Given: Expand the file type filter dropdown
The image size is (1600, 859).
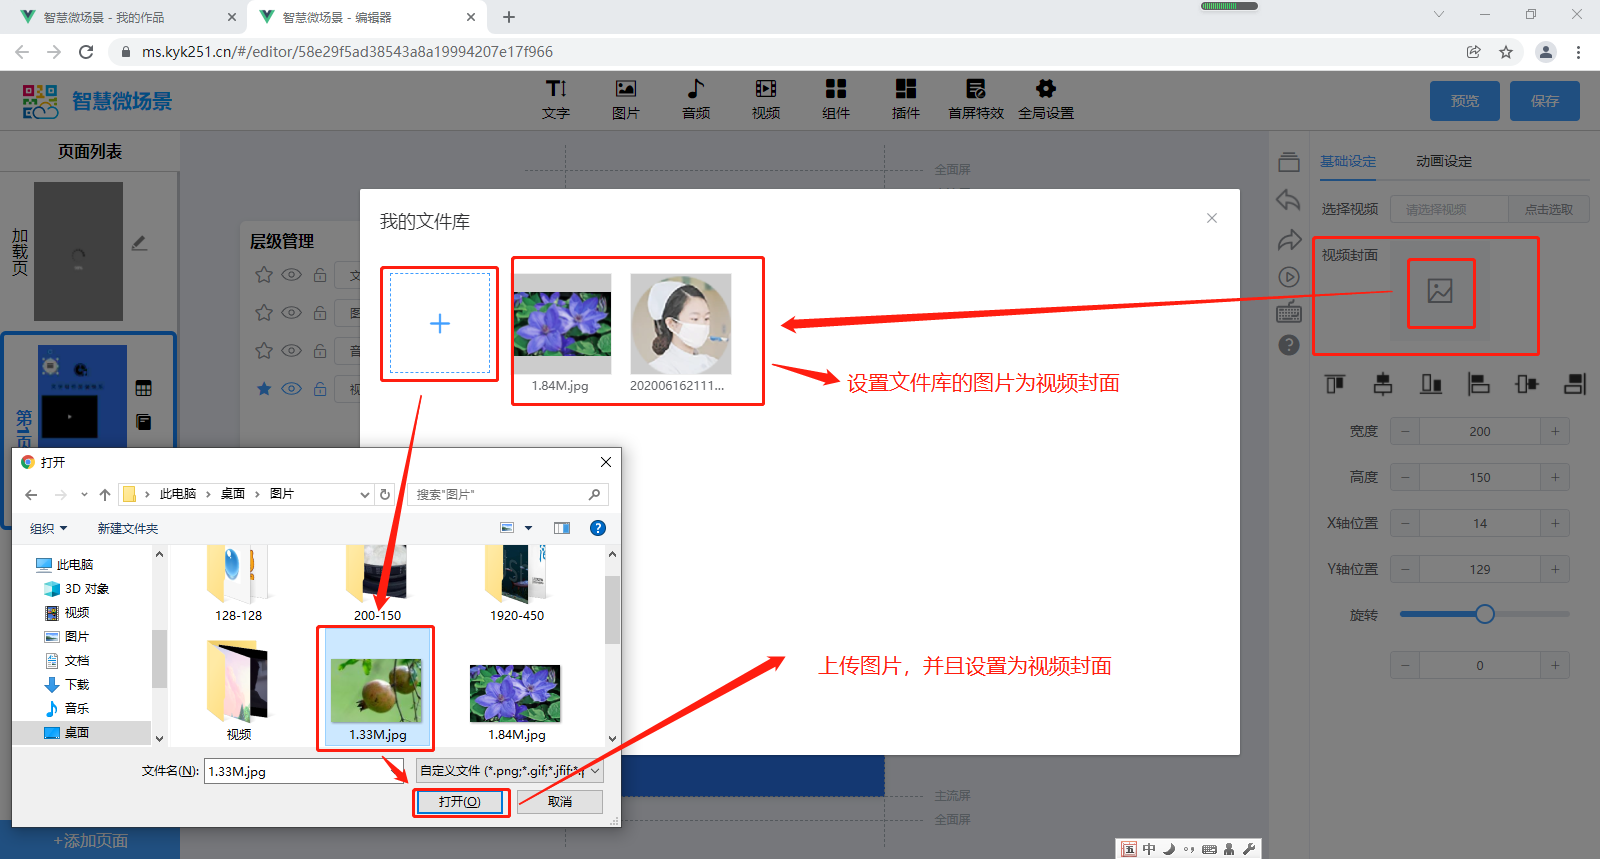Looking at the screenshot, I should tap(596, 771).
